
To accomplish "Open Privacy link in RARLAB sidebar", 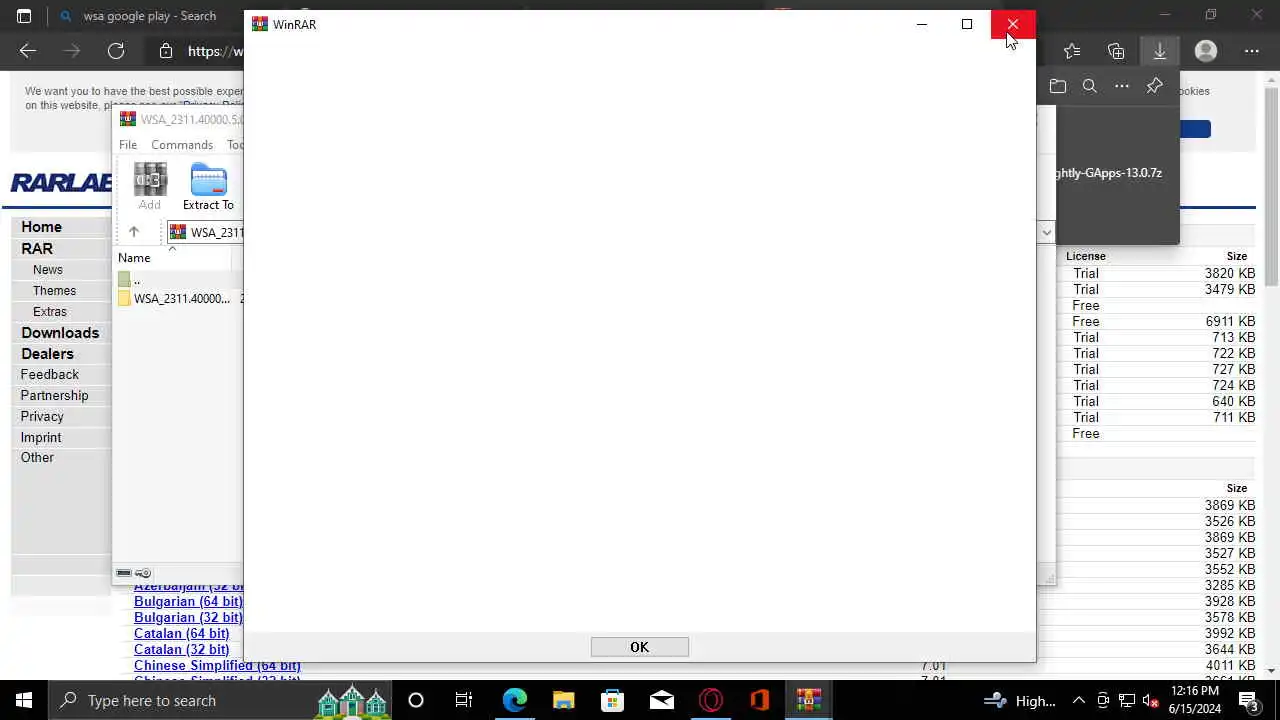I will pos(42,417).
